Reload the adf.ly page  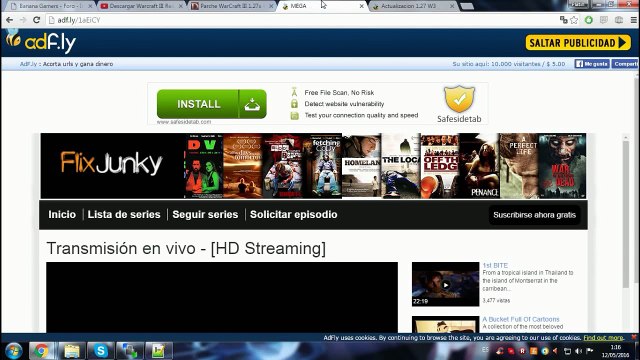point(36,20)
